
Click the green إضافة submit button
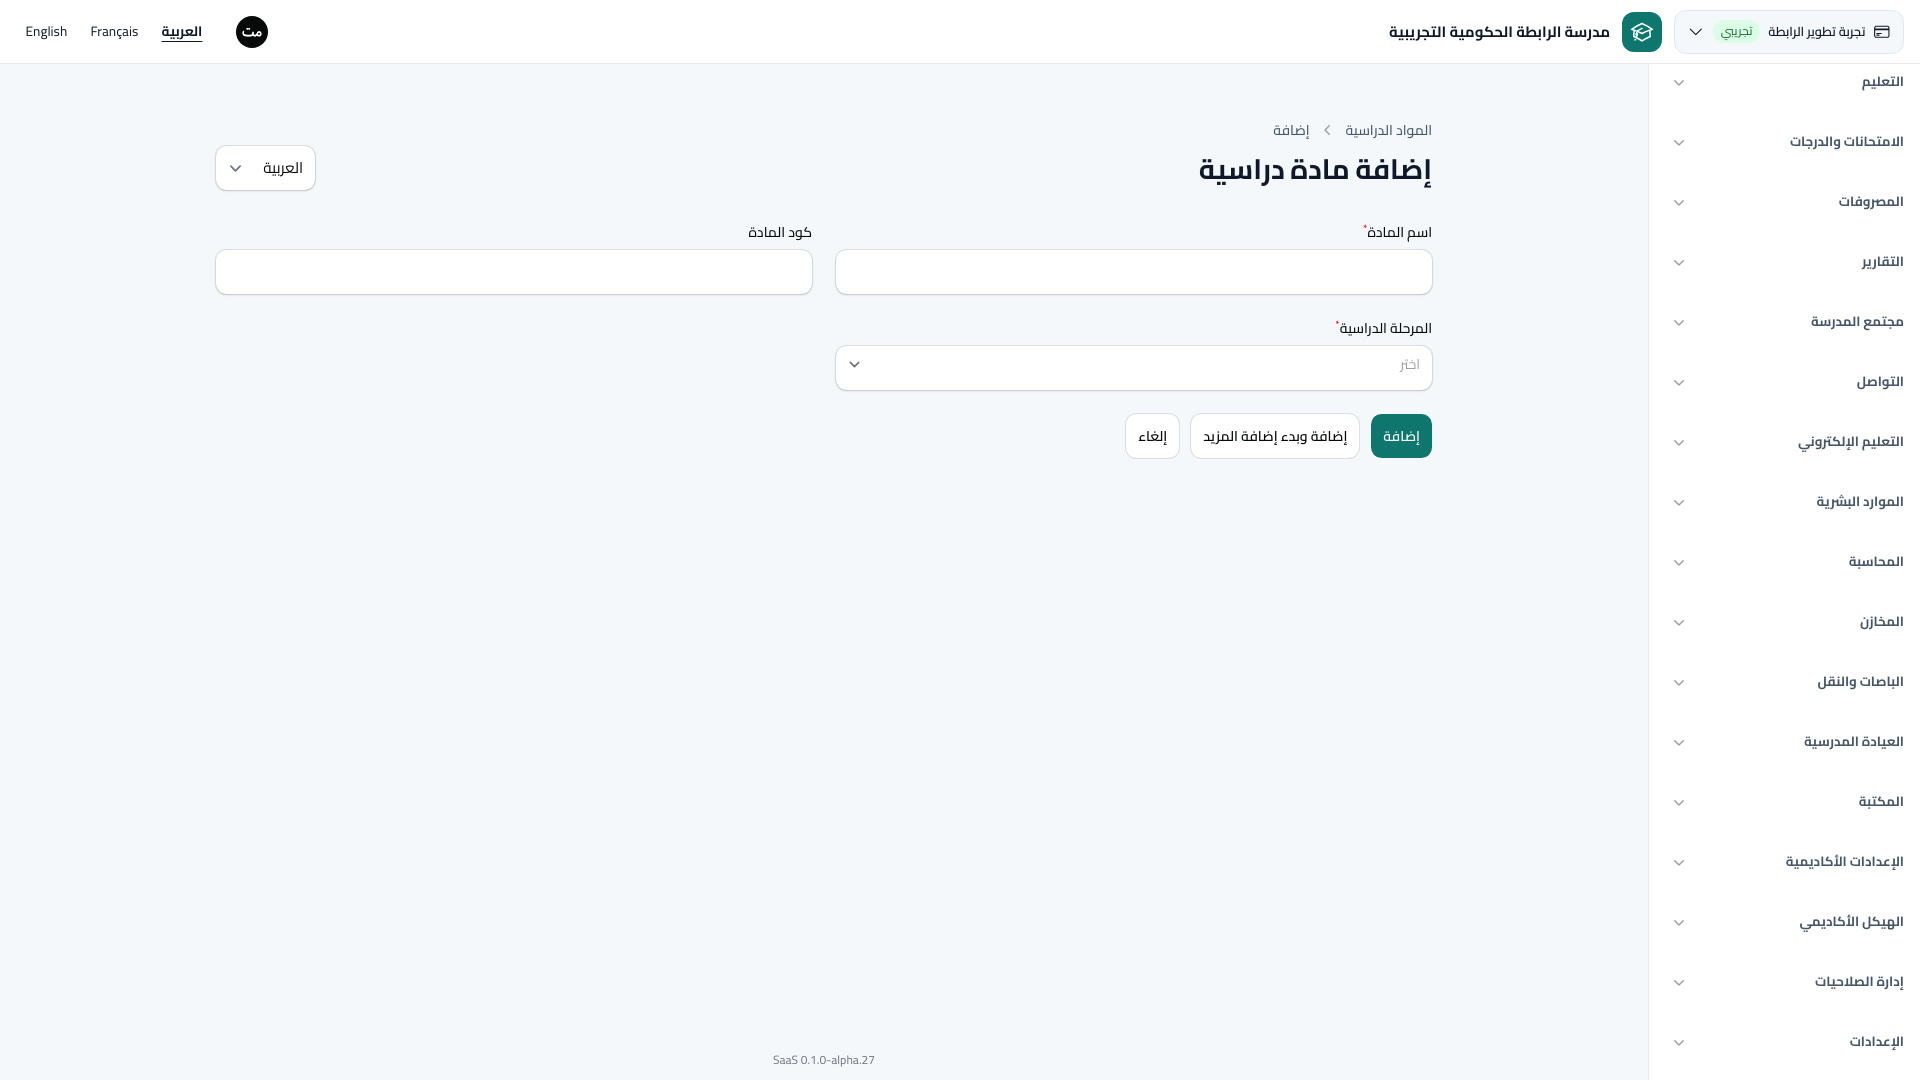coord(1401,436)
